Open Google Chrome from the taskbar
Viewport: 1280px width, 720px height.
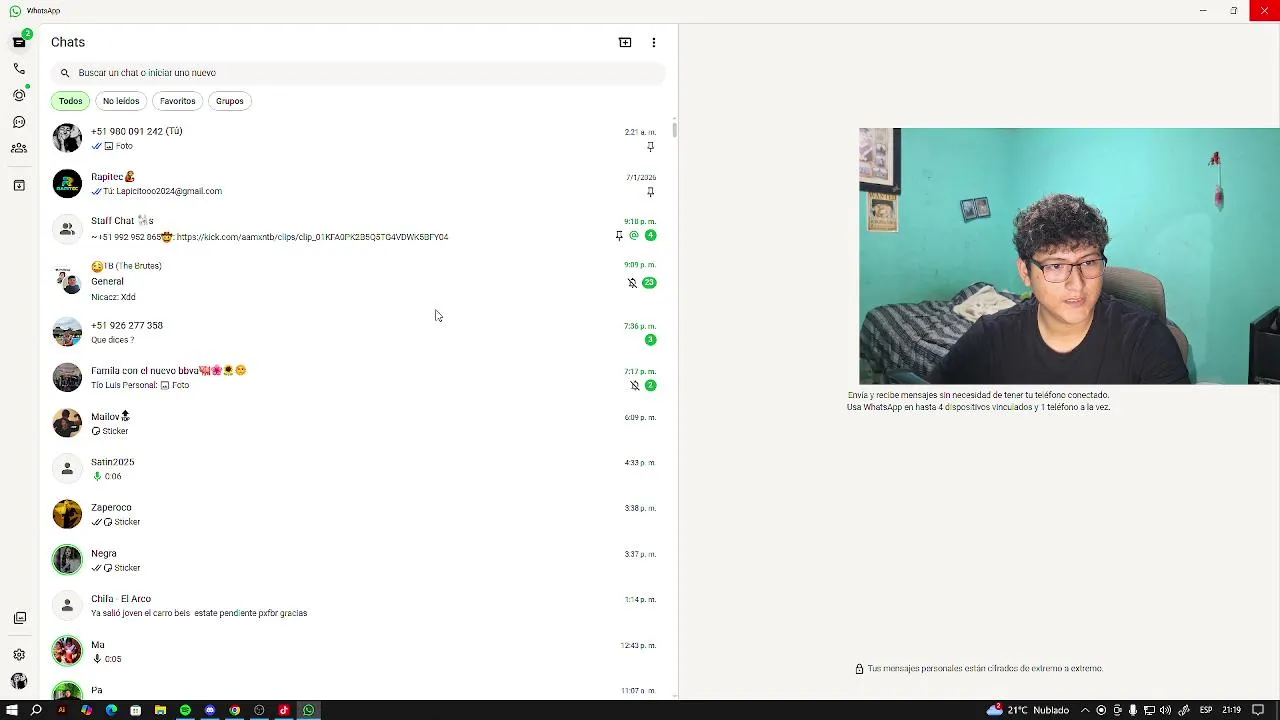[x=235, y=710]
